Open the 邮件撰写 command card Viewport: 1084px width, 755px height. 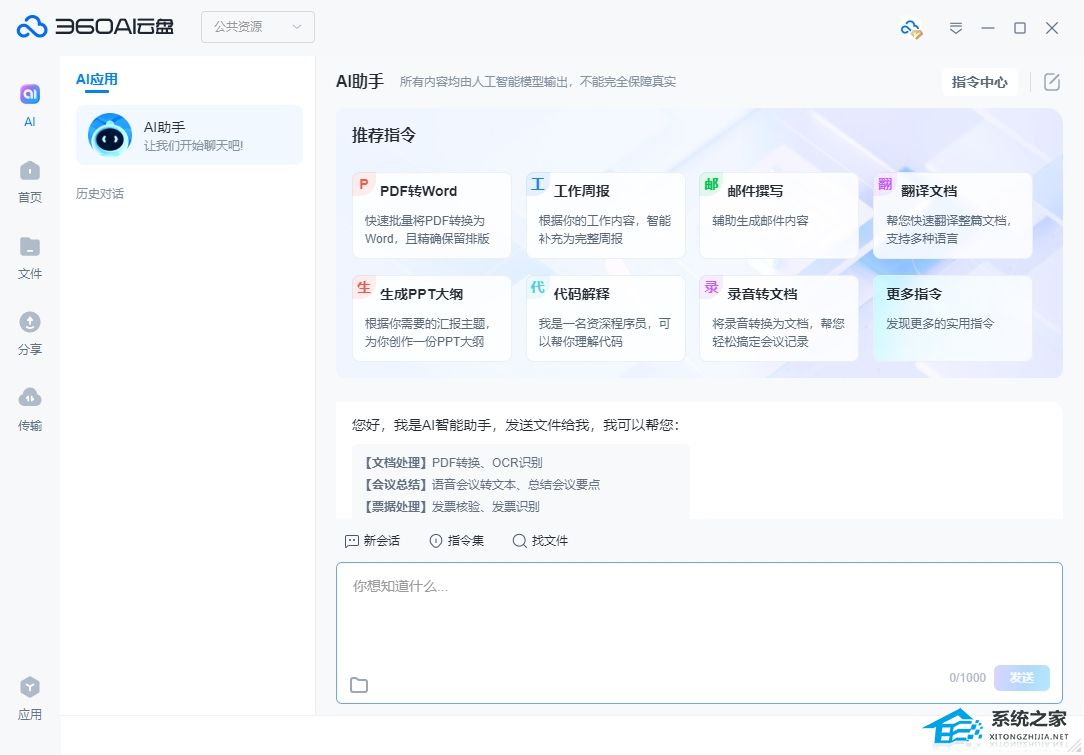point(779,216)
